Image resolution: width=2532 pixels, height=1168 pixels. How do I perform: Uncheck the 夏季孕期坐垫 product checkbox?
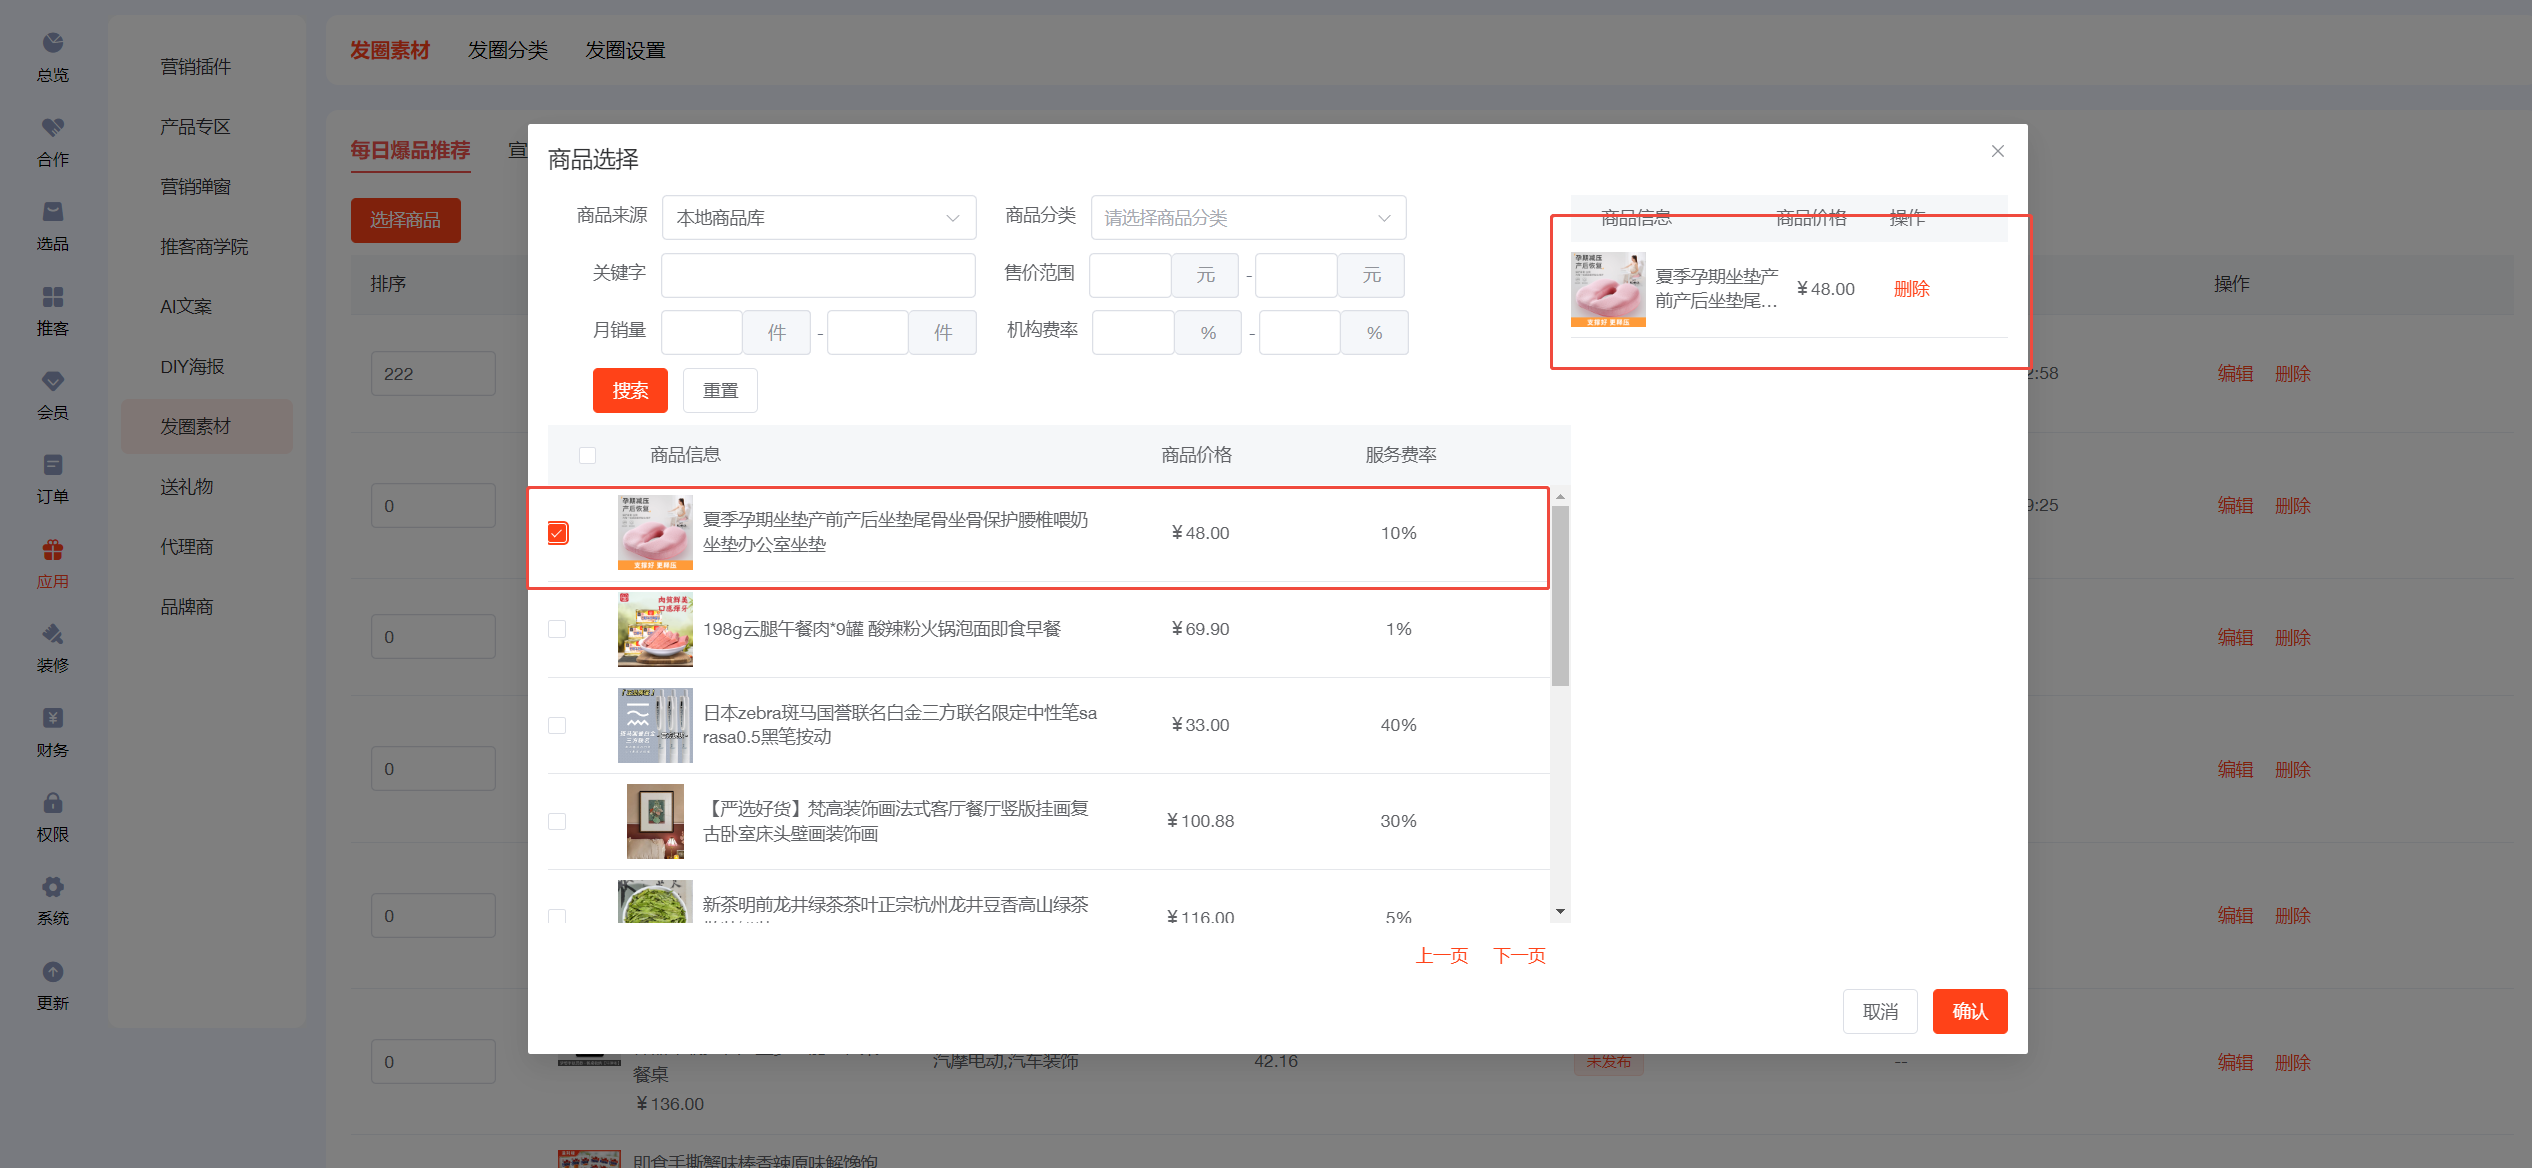tap(558, 533)
